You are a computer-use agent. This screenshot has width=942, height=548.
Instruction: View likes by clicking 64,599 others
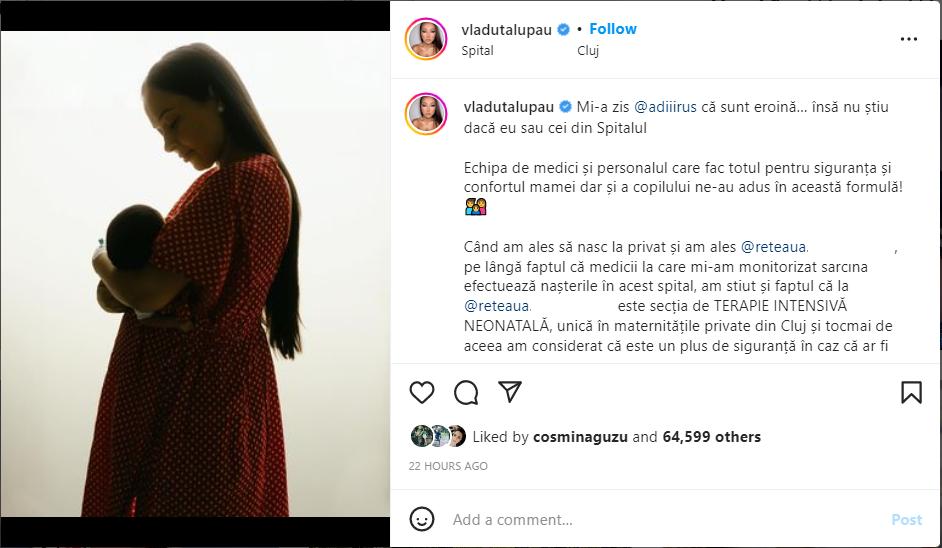pos(711,437)
